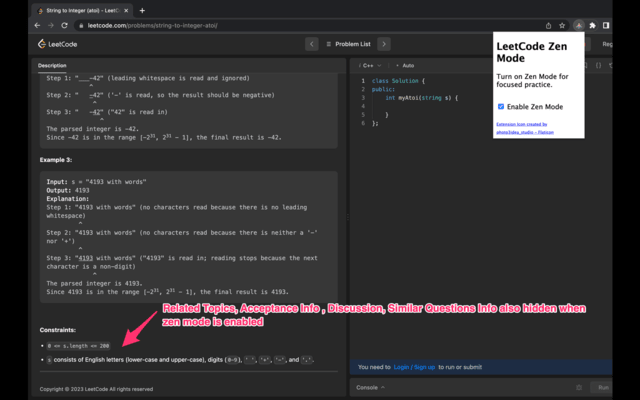Click the 'Output: 4193' line
This screenshot has width=640, height=400.
[x=68, y=190]
